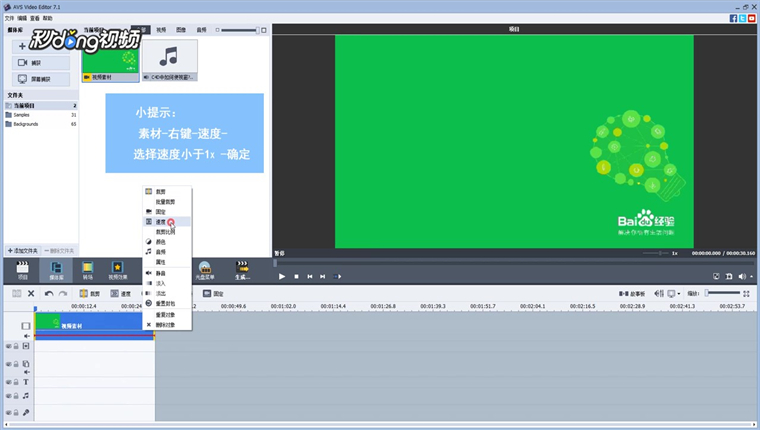Click the preview seek bar
This screenshot has height=430, width=760.
pos(514,263)
